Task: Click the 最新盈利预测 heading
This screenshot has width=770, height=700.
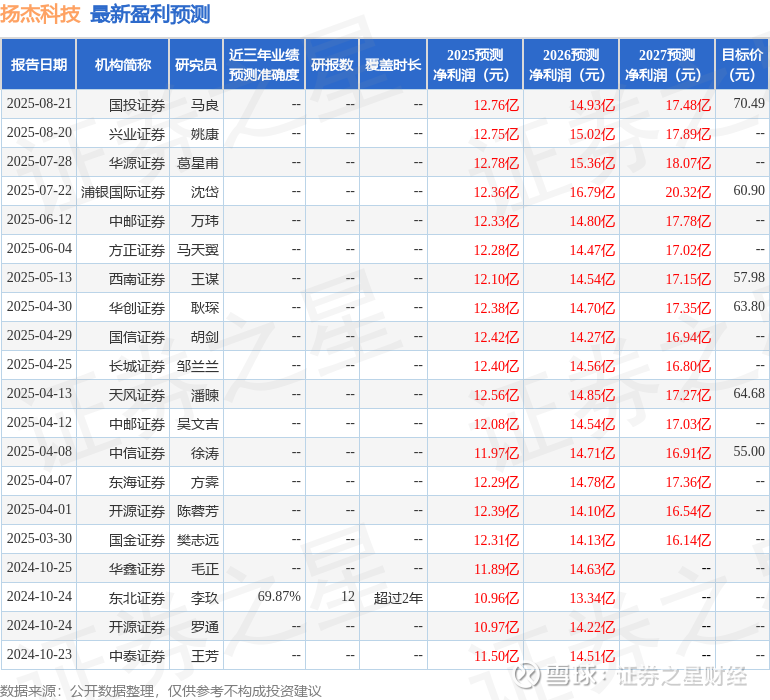Action: (x=150, y=14)
